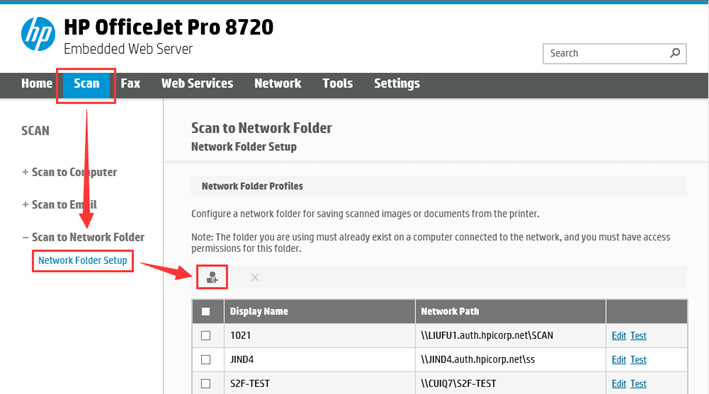Click Edit for the S2F-TEST profile

619,384
